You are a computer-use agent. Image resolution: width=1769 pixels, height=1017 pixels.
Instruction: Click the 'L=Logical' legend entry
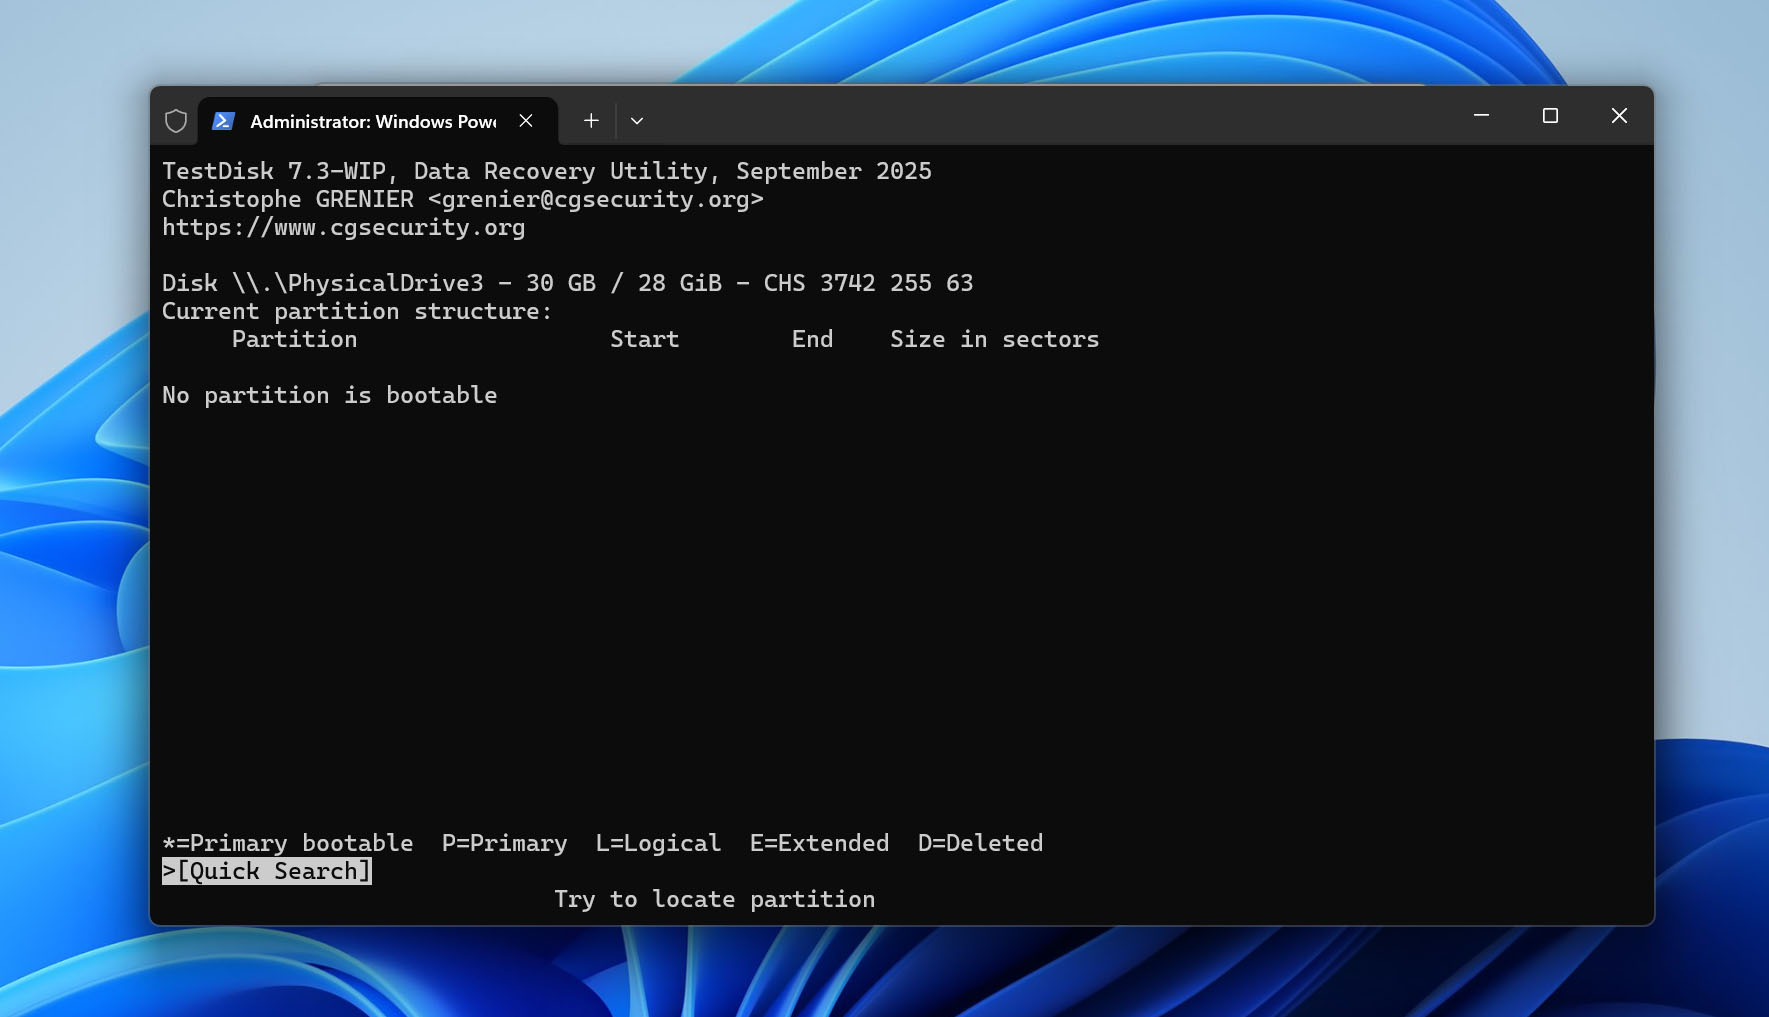(x=659, y=844)
